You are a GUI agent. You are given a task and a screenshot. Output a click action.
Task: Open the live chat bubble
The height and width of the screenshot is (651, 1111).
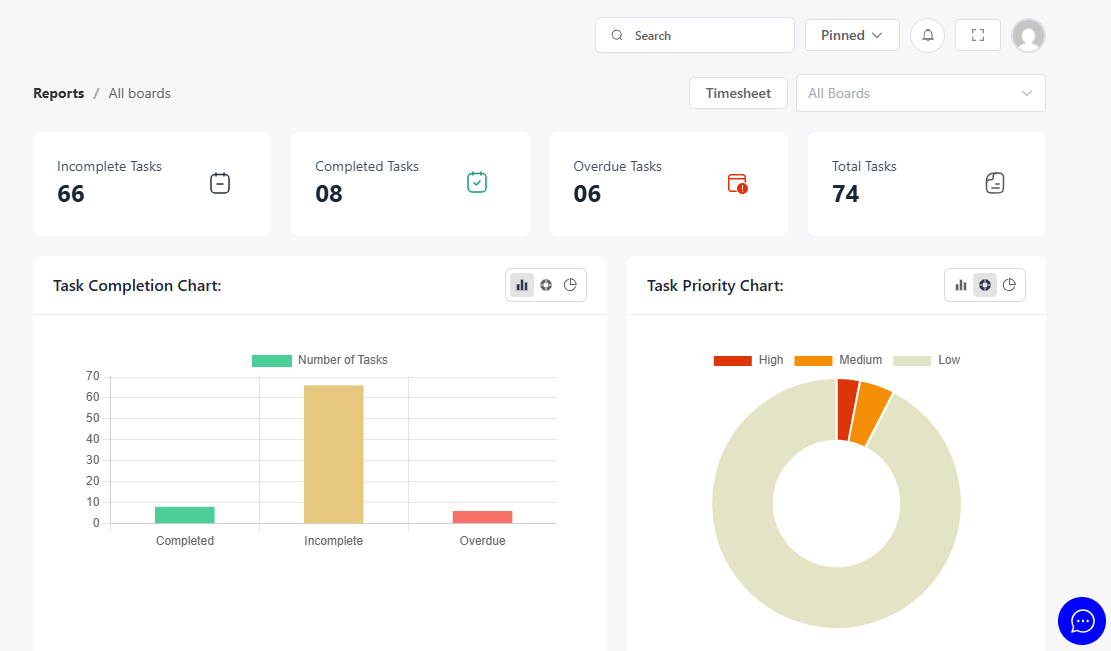1081,621
